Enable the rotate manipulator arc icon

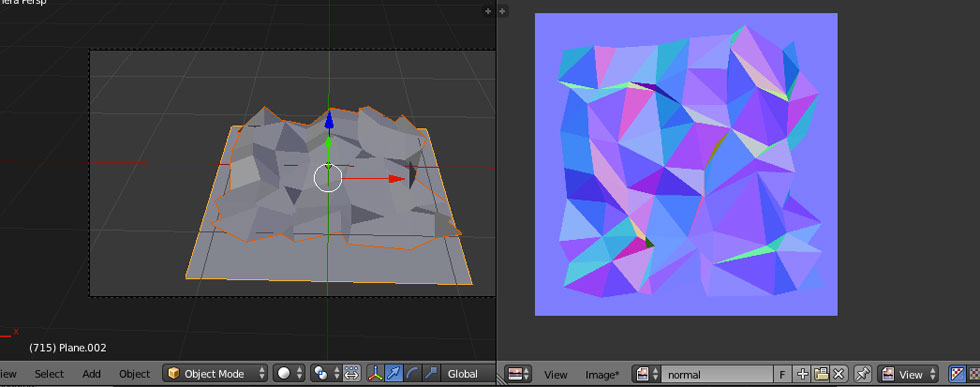[x=412, y=374]
